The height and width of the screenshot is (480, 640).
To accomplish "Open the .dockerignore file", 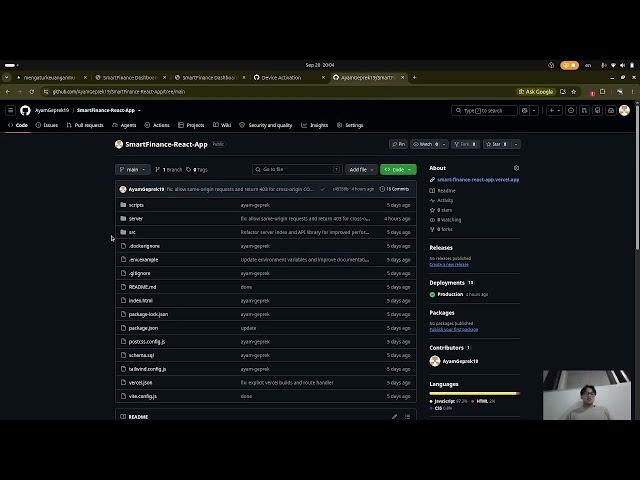I will point(144,246).
